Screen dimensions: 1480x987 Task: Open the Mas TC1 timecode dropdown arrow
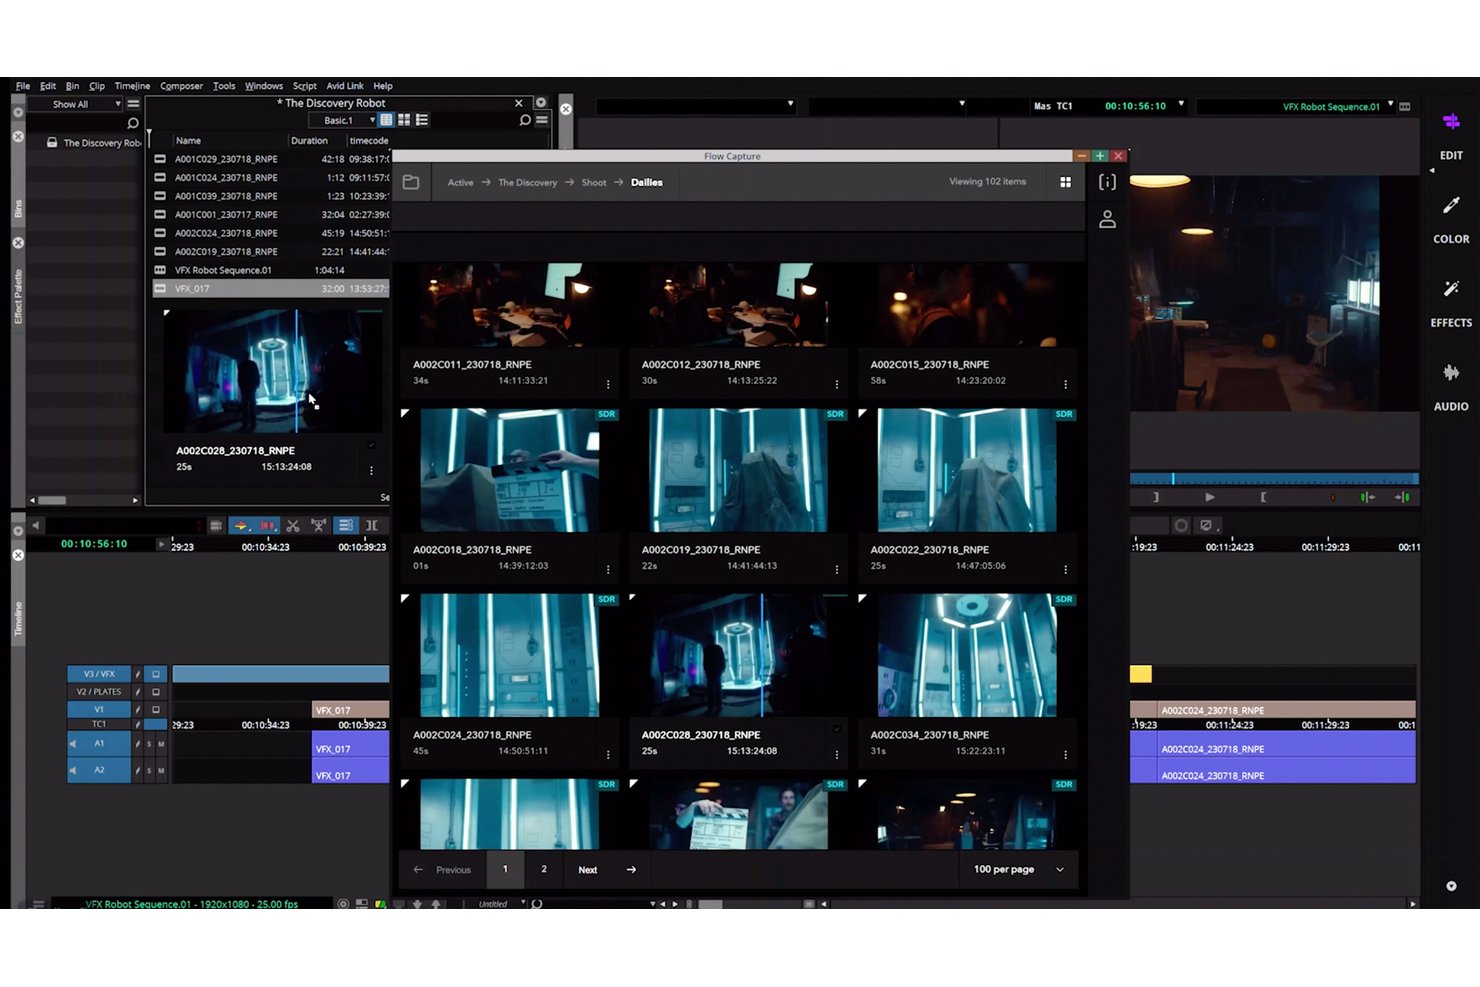1181,104
